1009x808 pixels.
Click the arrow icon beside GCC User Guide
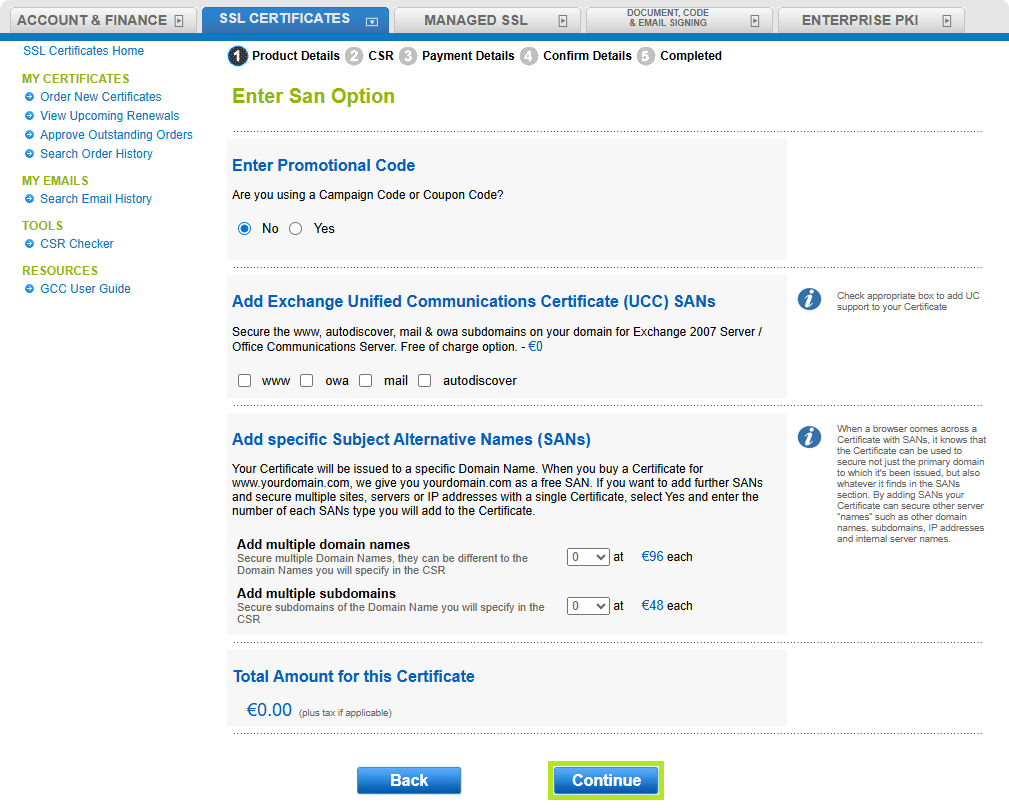point(30,289)
